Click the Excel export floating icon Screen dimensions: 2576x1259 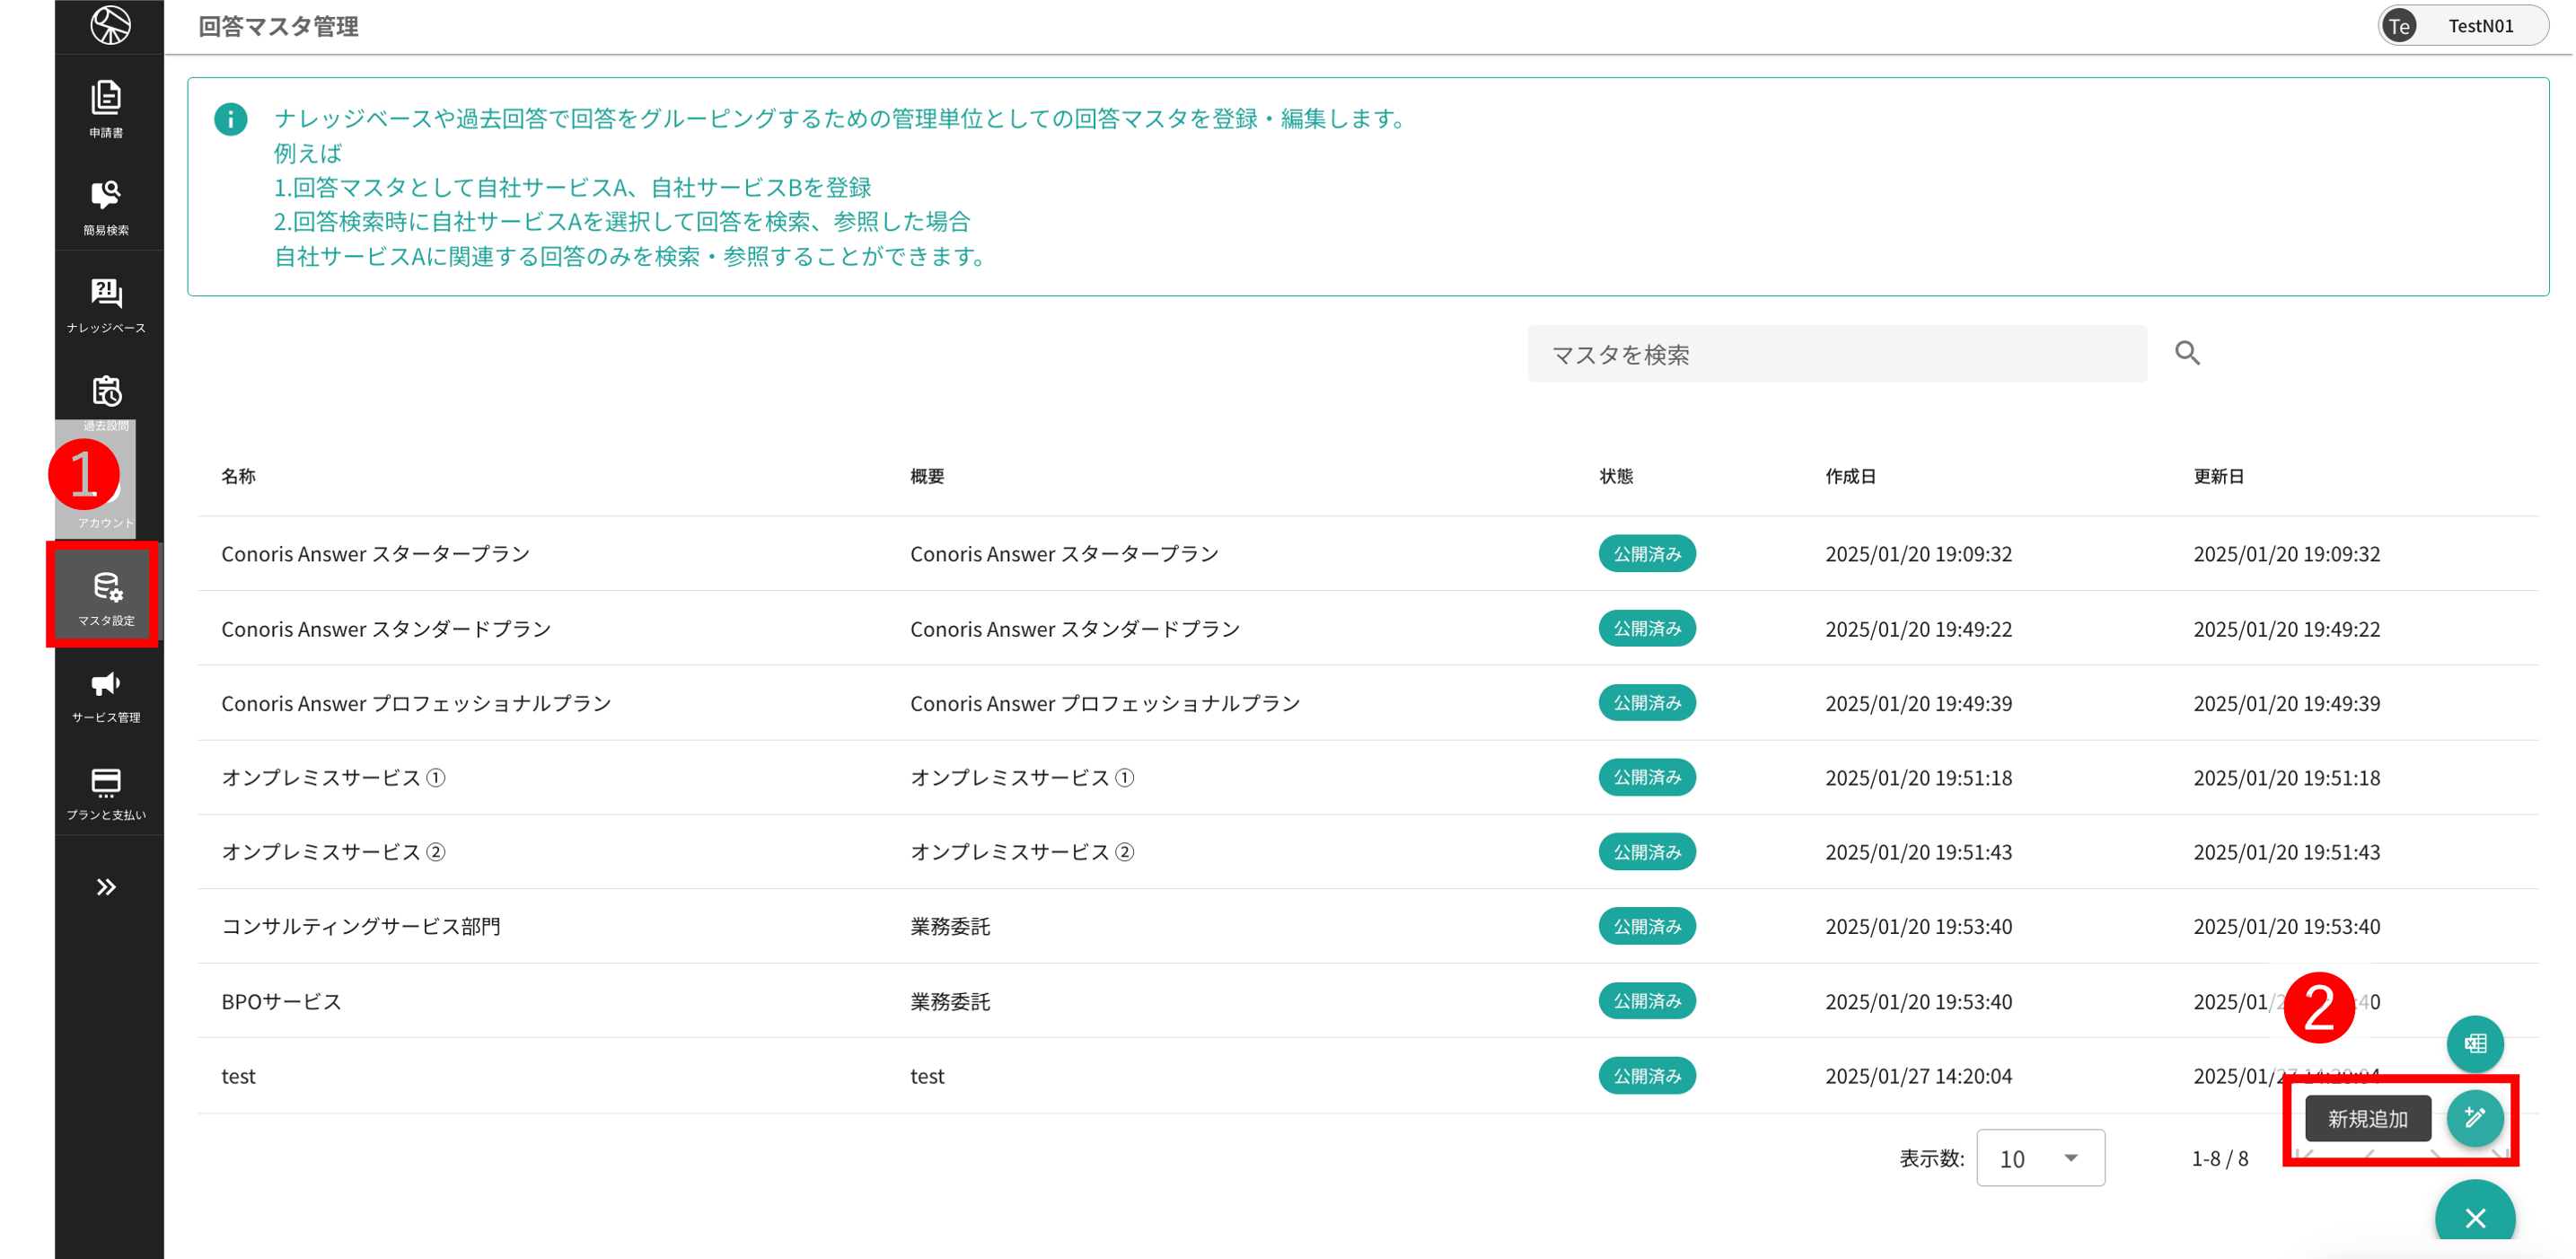click(x=2475, y=1043)
